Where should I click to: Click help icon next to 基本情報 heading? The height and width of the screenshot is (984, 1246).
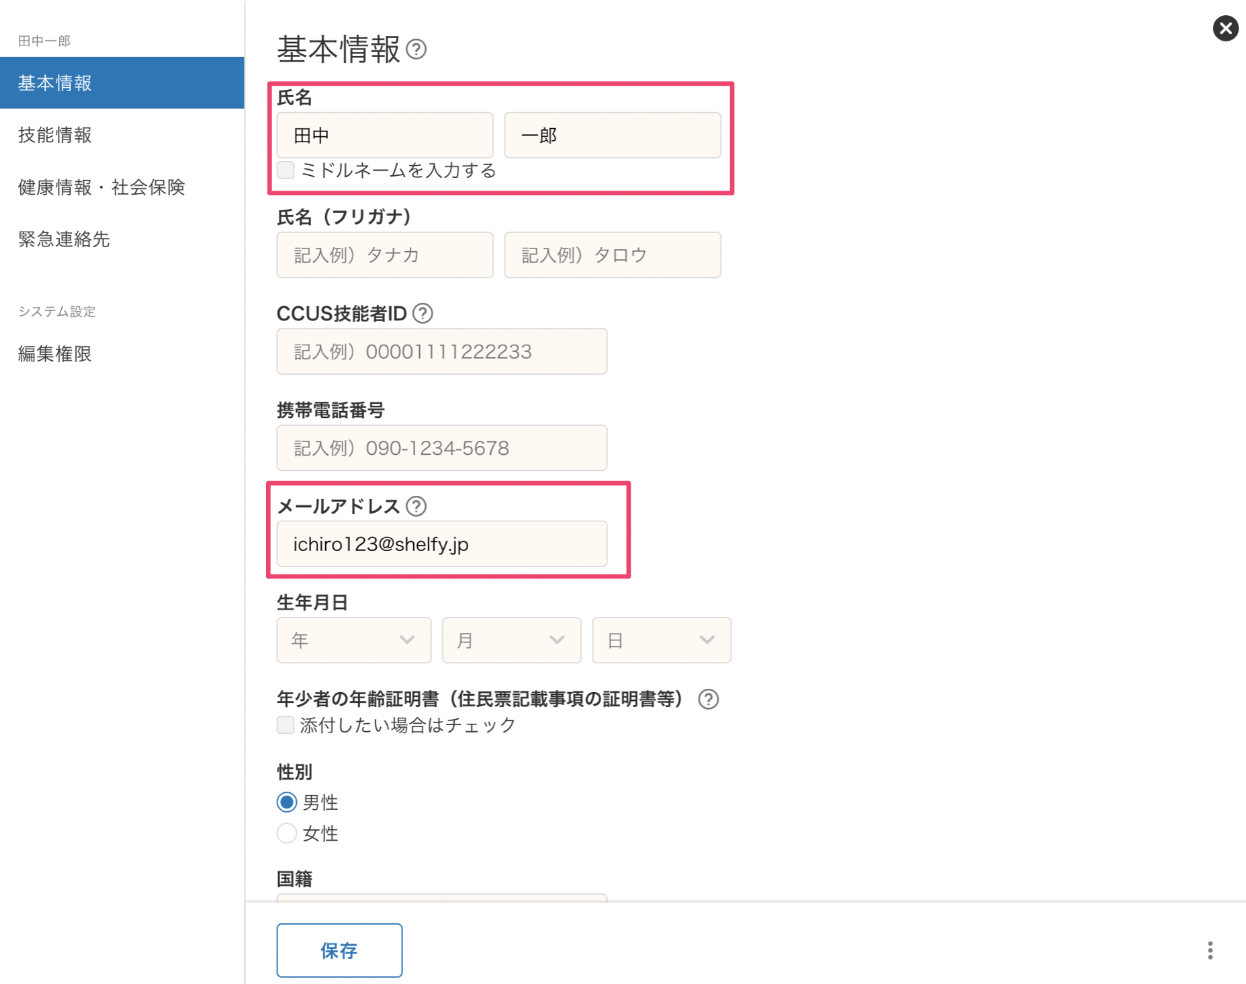tap(417, 49)
